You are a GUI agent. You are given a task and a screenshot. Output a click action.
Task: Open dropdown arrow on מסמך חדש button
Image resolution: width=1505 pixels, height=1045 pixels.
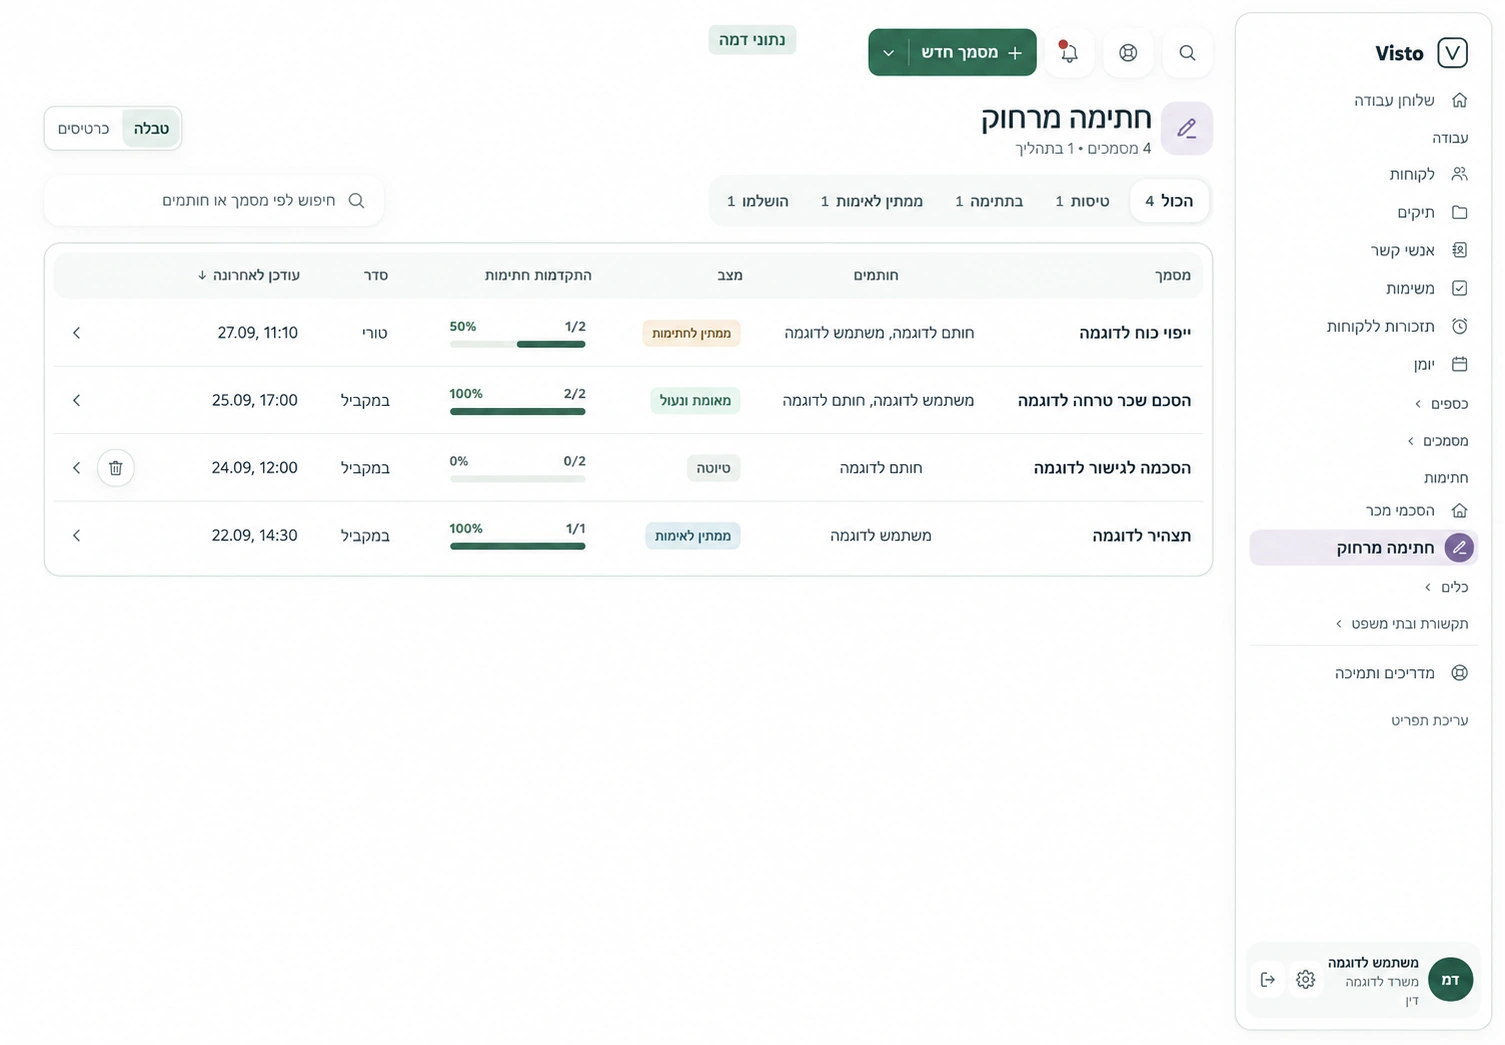[888, 53]
